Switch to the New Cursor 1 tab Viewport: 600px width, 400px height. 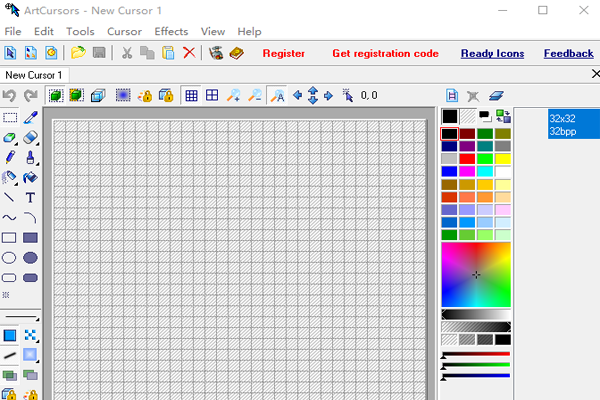pyautogui.click(x=34, y=75)
